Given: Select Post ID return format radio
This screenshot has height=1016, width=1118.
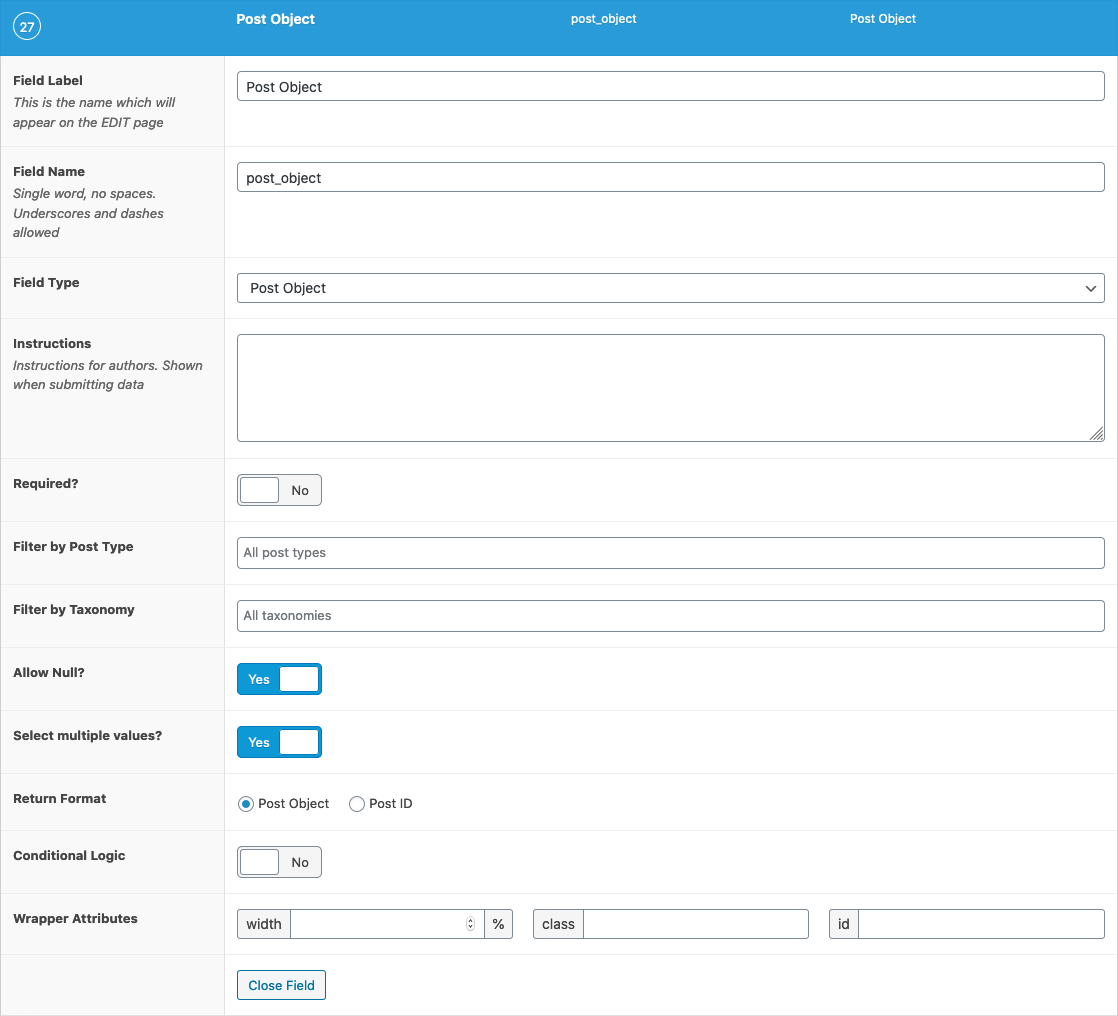Looking at the screenshot, I should click(x=357, y=804).
